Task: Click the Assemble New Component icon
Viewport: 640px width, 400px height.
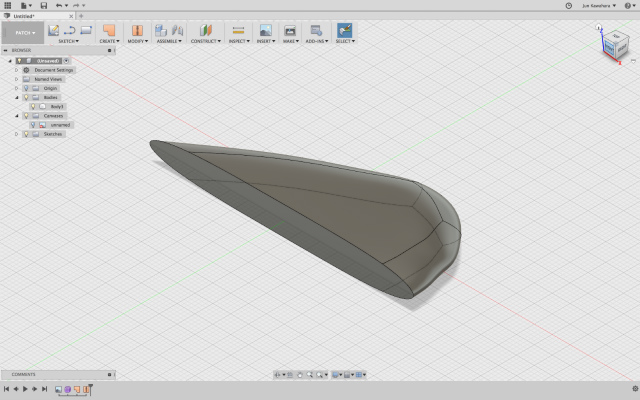Action: point(161,30)
